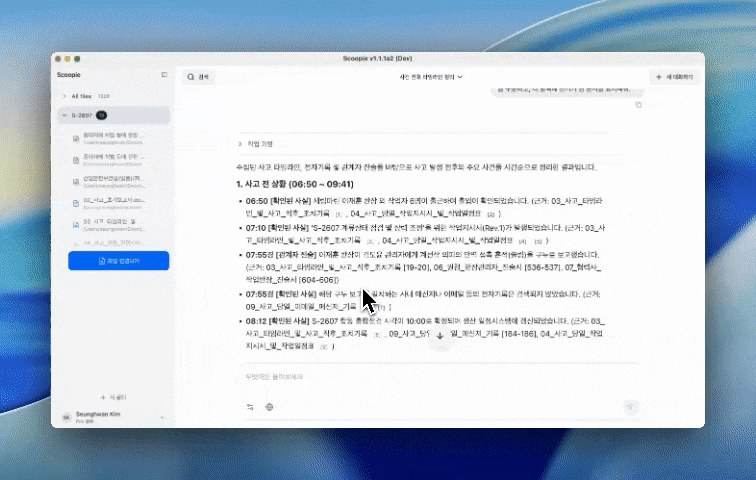Click citation [1] in the 06:50 entry

[x=338, y=214]
